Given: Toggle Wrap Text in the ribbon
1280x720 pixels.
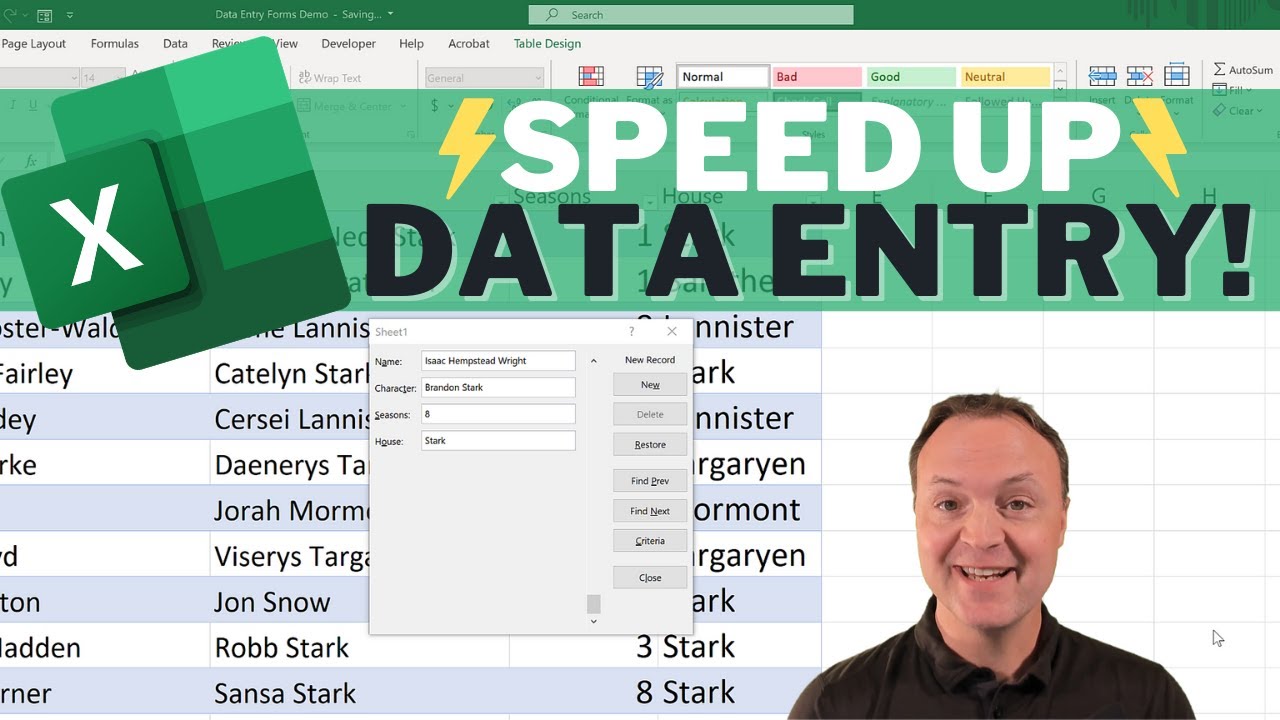Looking at the screenshot, I should click(329, 78).
